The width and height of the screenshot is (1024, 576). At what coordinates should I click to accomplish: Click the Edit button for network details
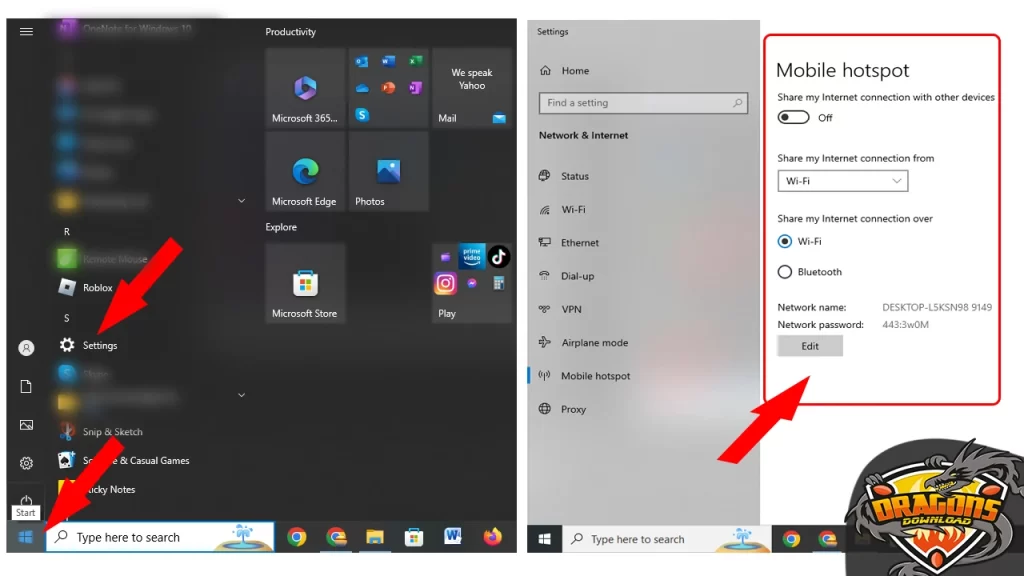[x=810, y=346]
